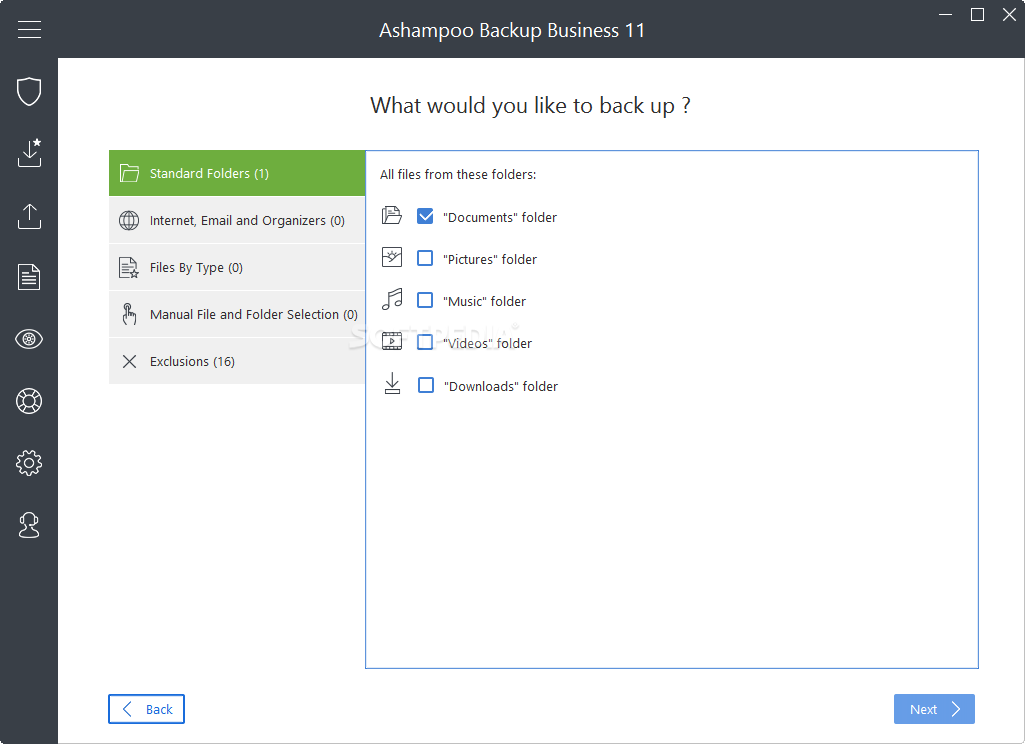
Task: Click "All files from these folders:" text
Action: (458, 175)
